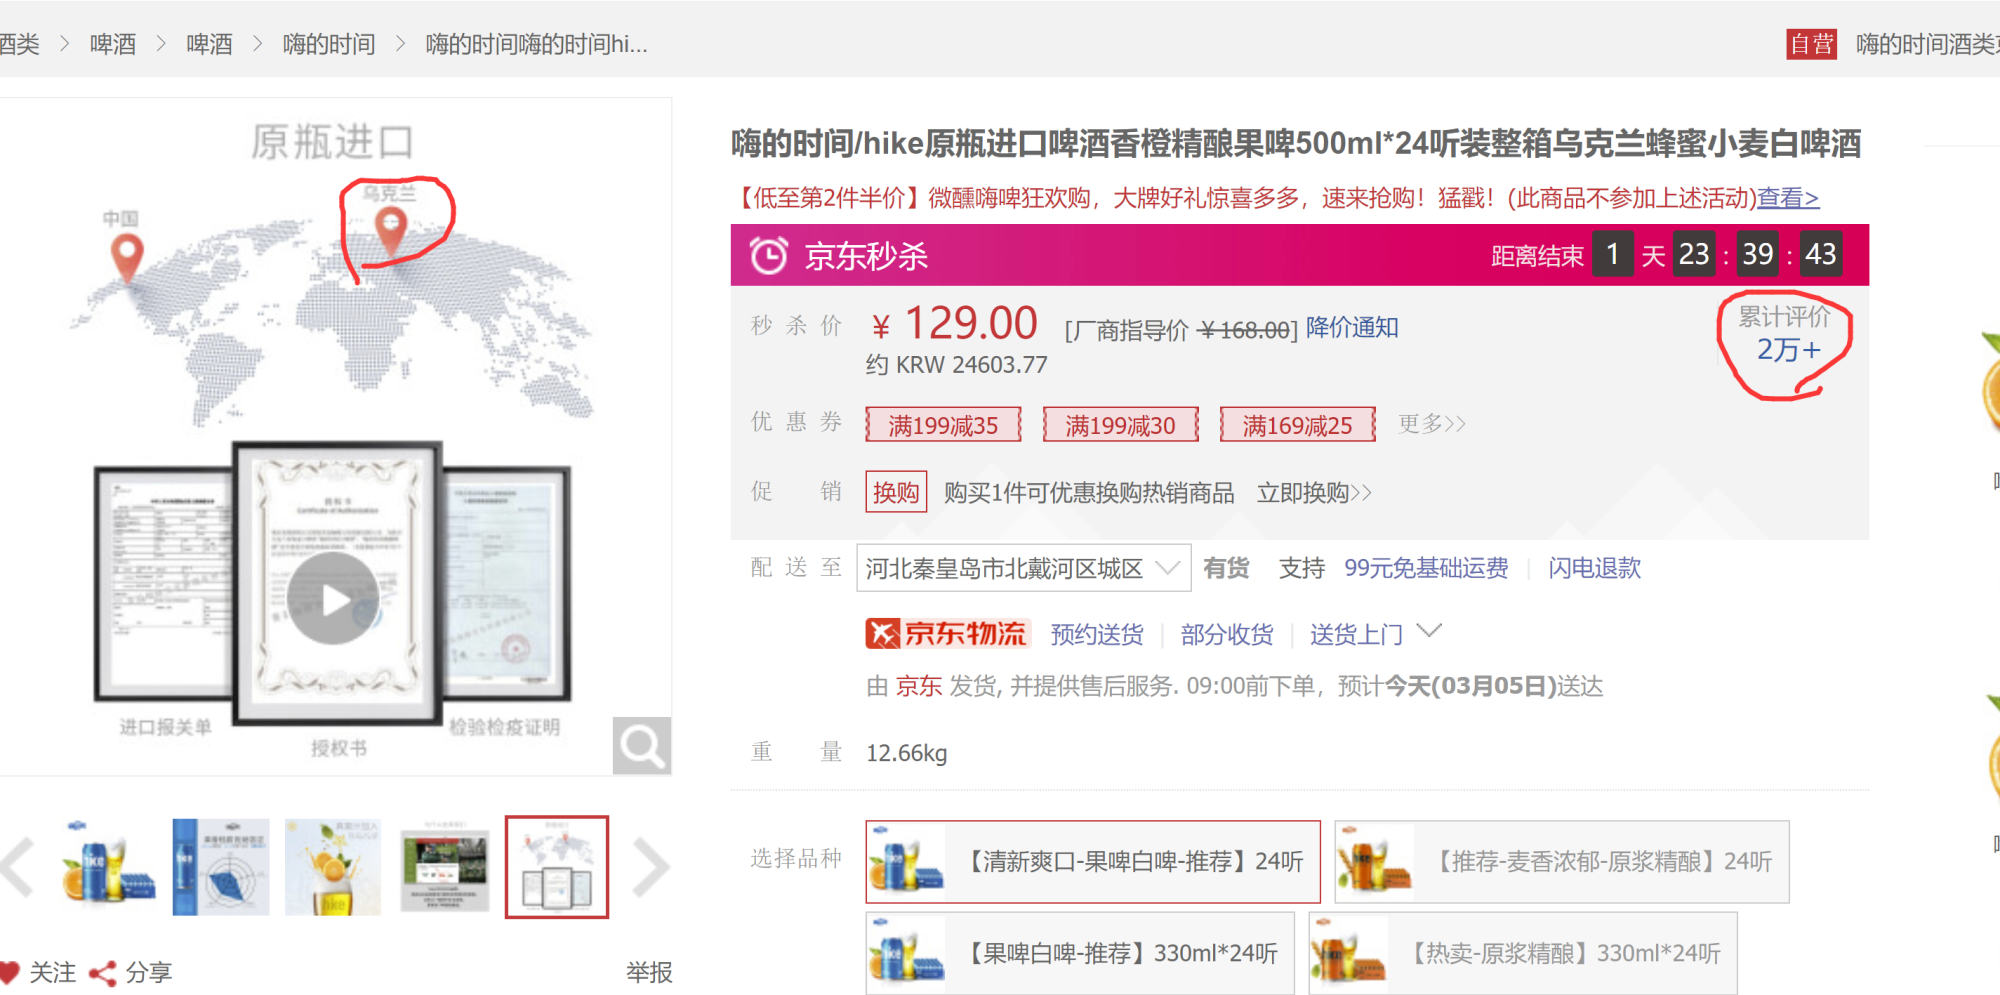Click the 自营 badge
The height and width of the screenshot is (995, 2000).
(x=1811, y=44)
